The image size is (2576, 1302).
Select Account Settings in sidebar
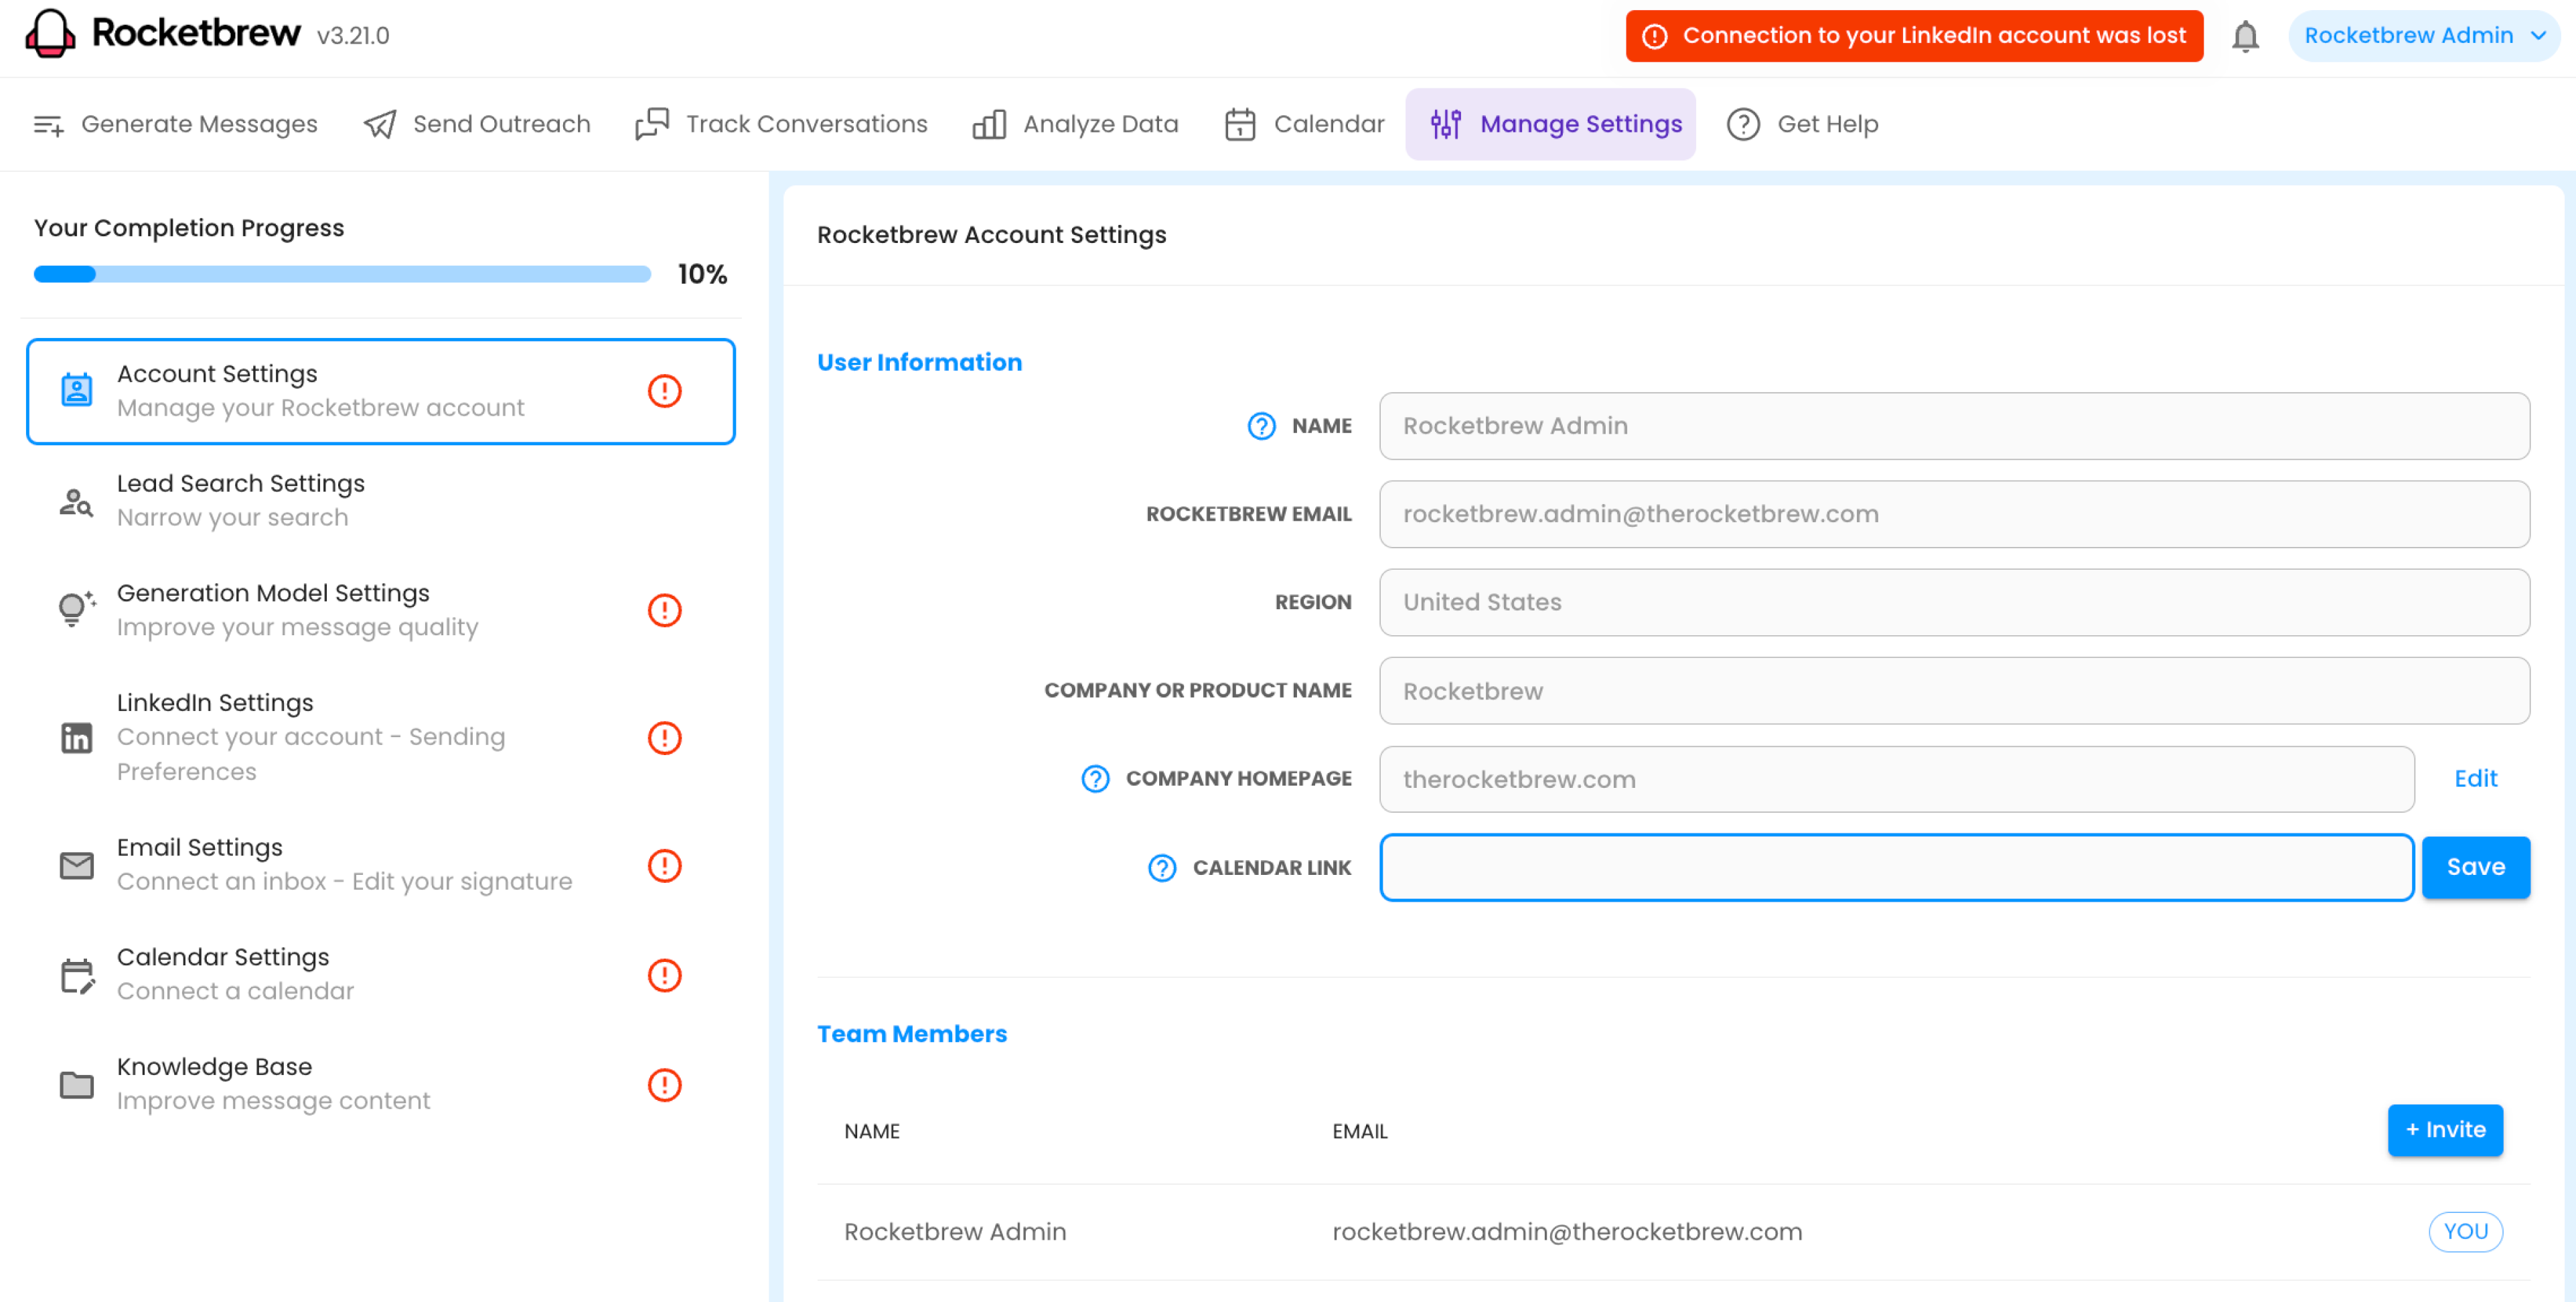point(381,391)
